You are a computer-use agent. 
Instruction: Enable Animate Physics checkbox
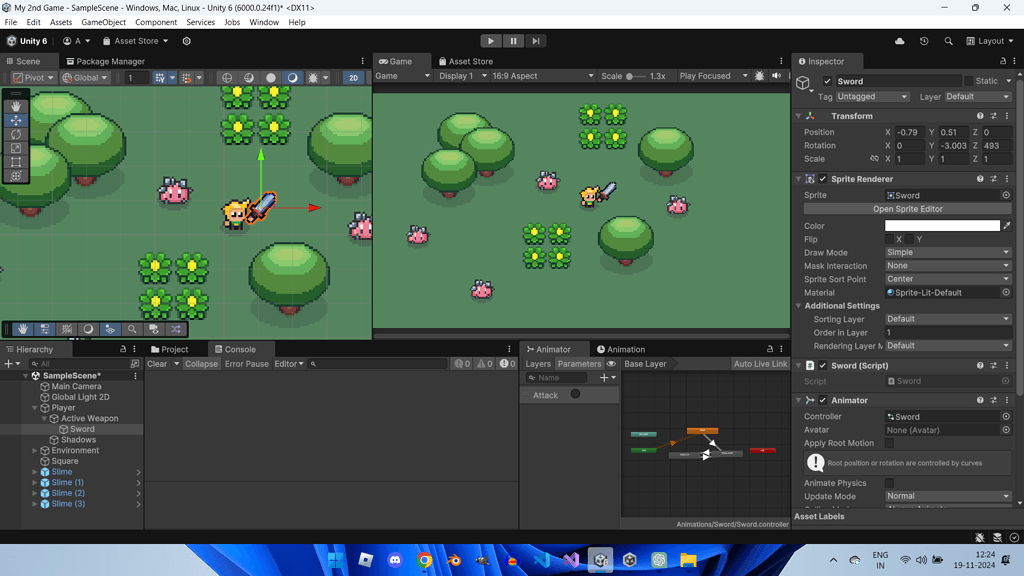coord(889,483)
